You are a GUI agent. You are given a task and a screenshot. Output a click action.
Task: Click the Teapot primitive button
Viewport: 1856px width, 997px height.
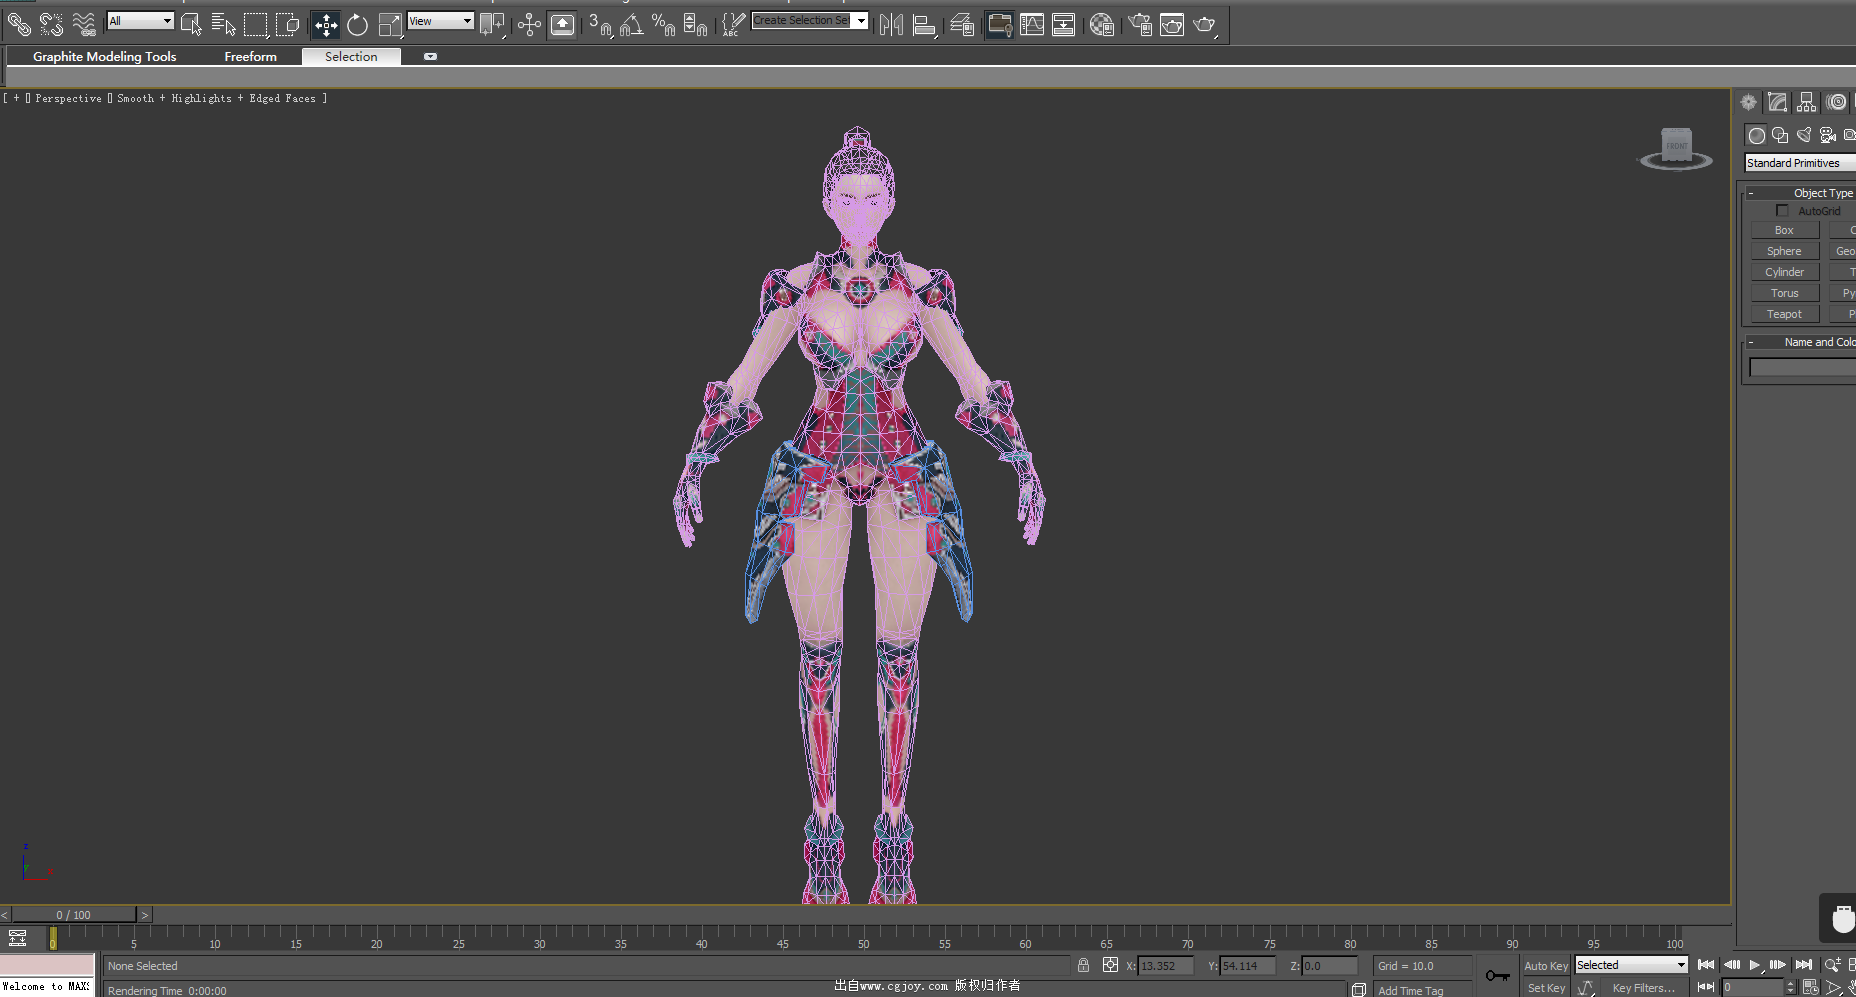coord(1784,314)
